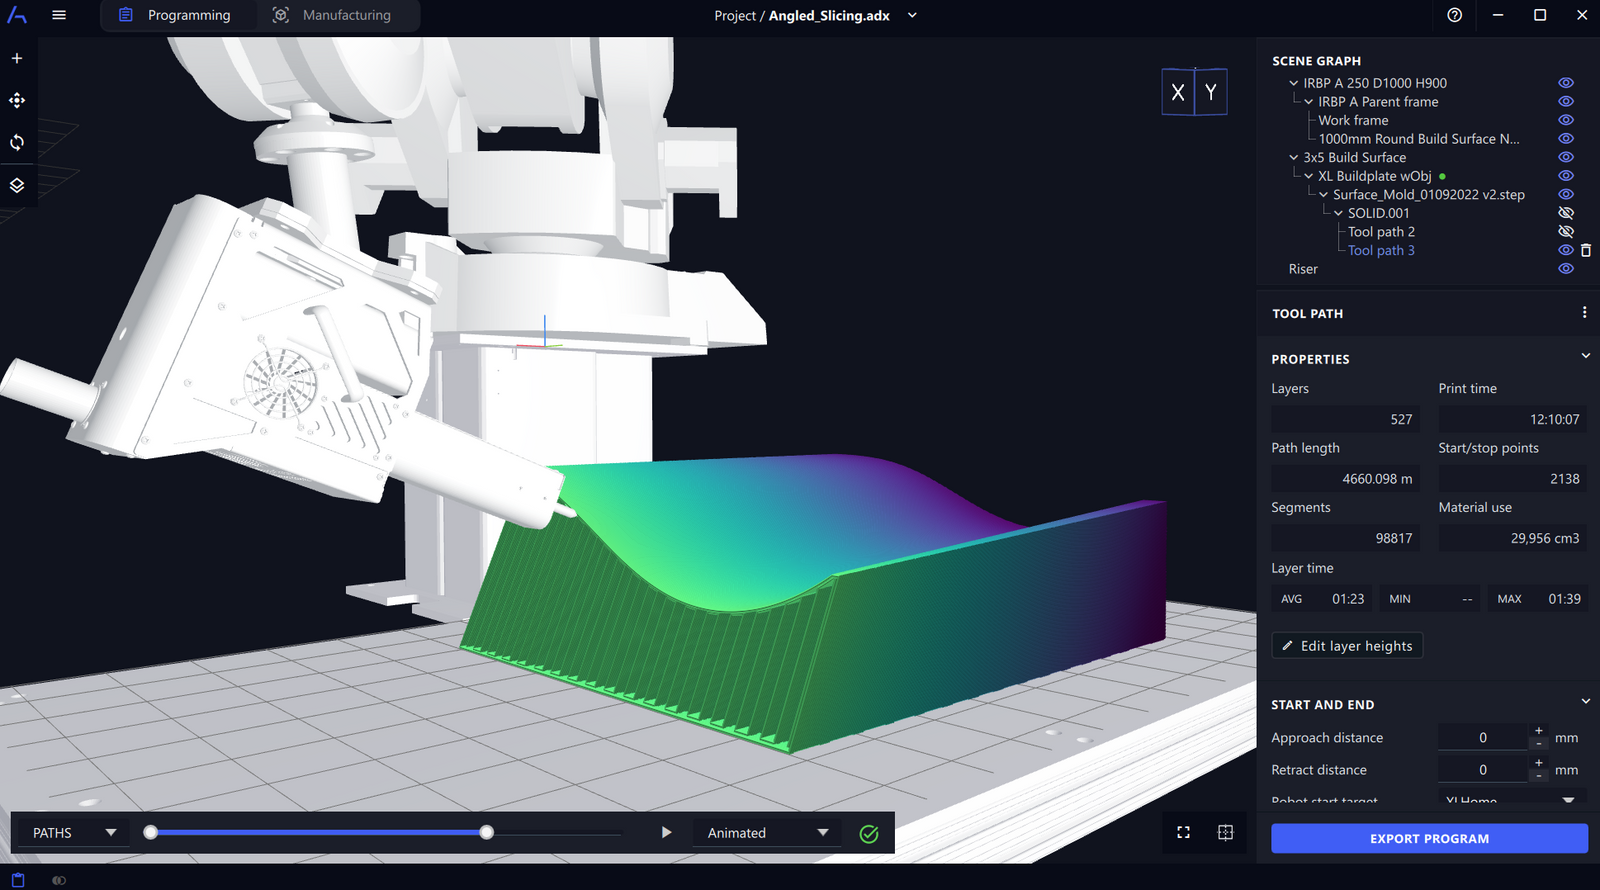The height and width of the screenshot is (890, 1600).
Task: Select the move tool in left toolbar
Action: point(17,101)
